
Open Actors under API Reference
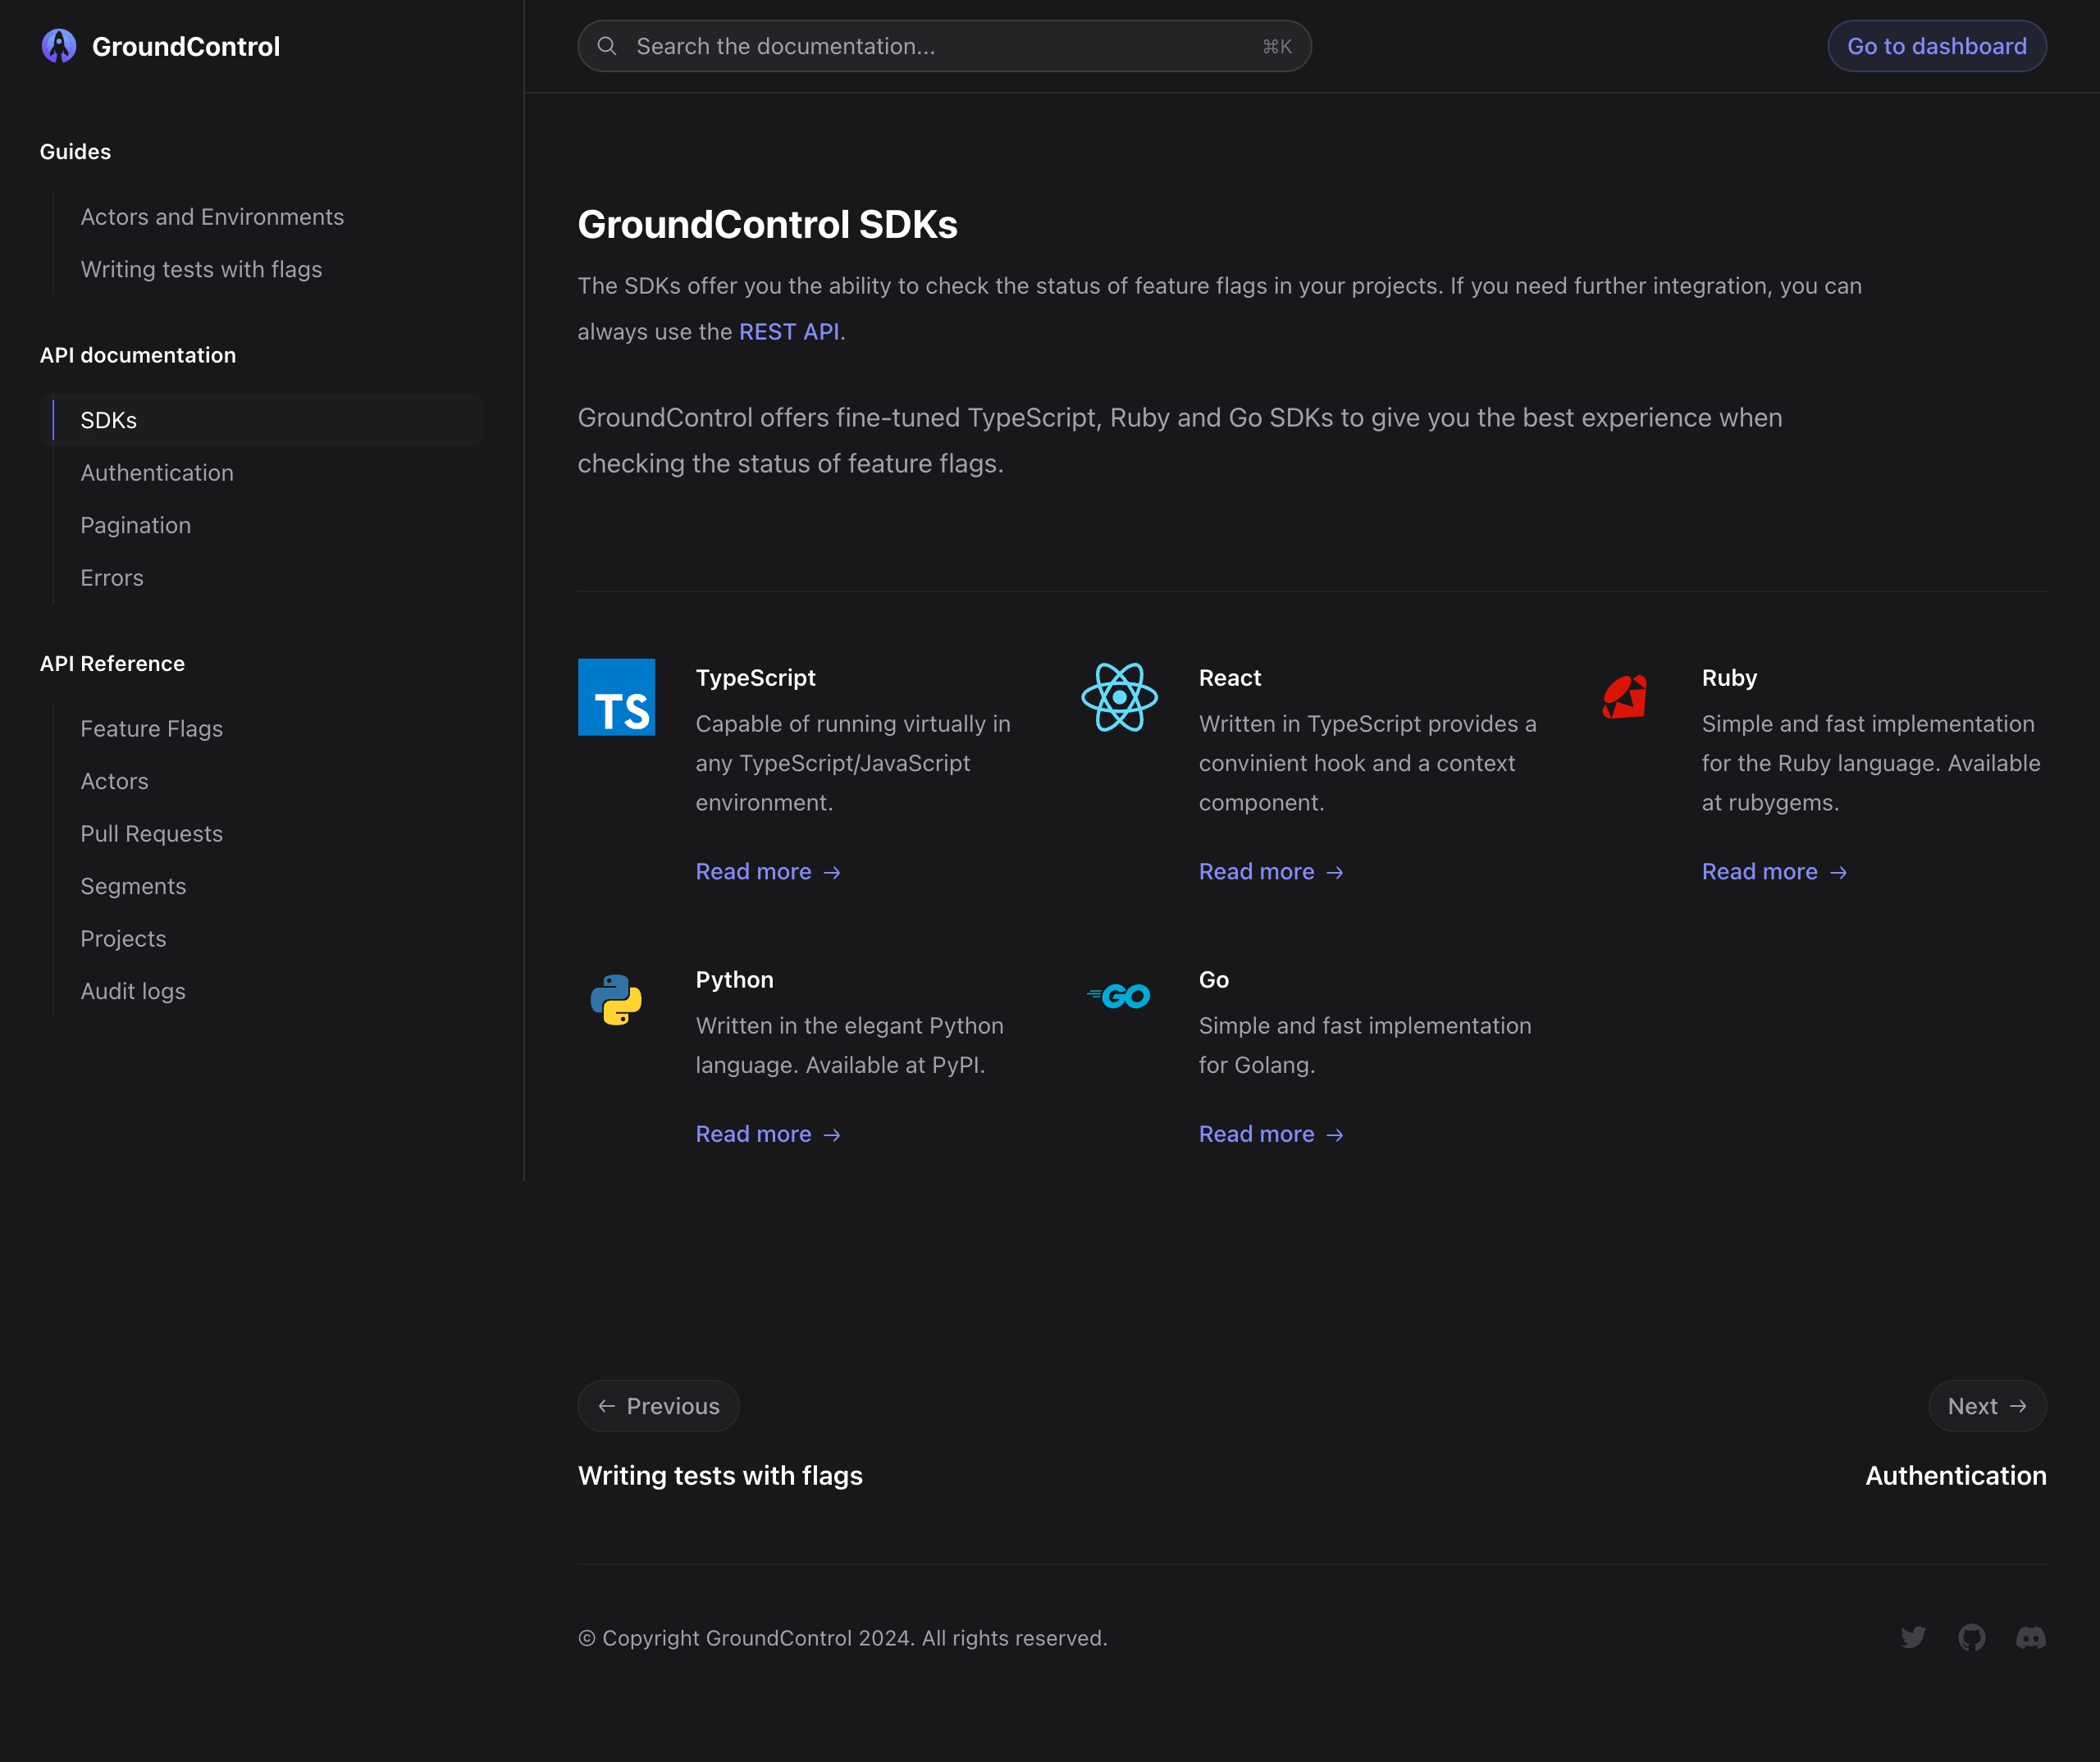tap(114, 781)
